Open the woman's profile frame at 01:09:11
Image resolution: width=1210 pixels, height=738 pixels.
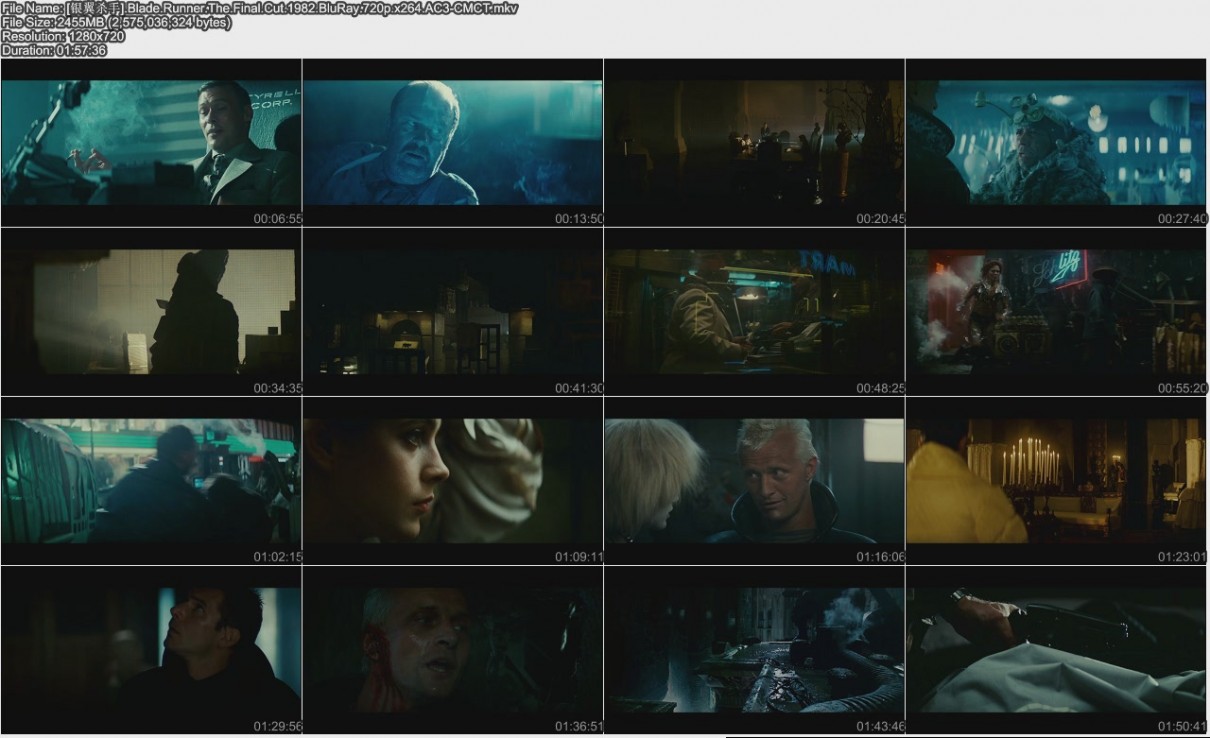point(453,481)
